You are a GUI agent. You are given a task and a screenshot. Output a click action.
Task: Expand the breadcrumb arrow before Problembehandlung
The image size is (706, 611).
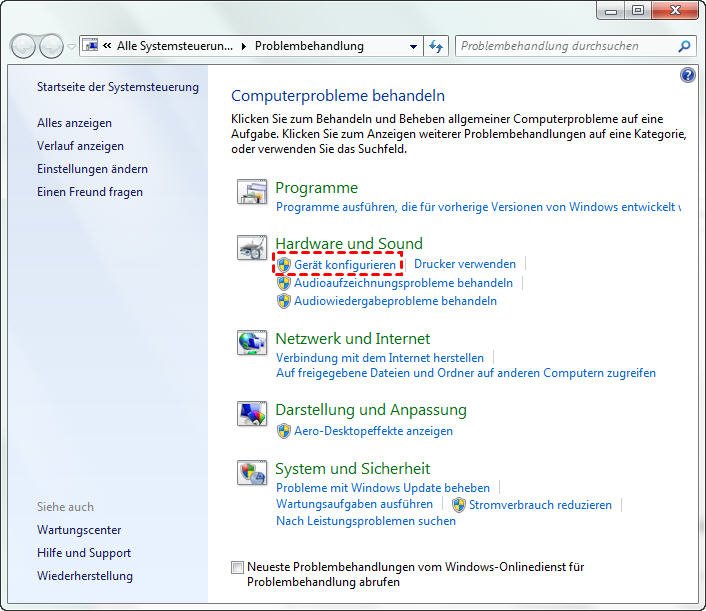(x=244, y=46)
